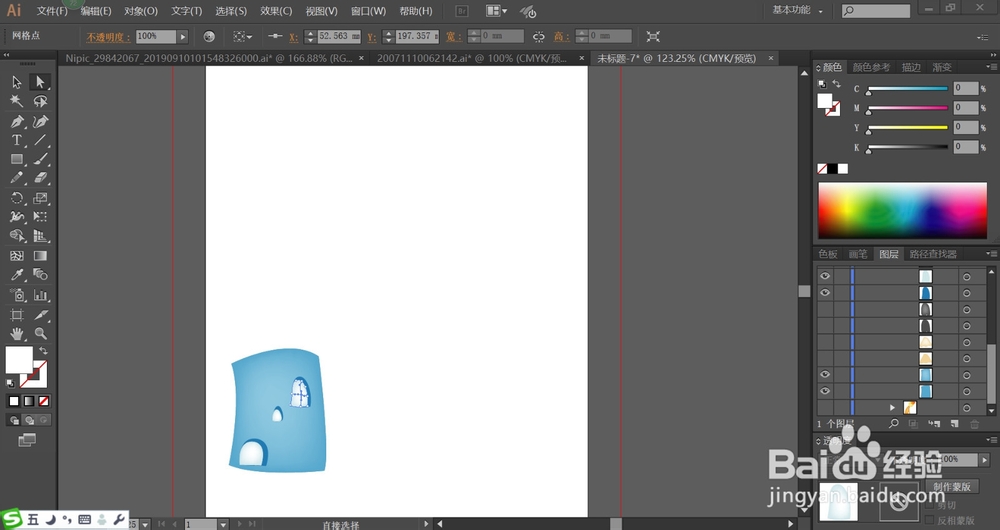The image size is (1000, 530).
Task: Select the Eyedropper tool
Action: 17,275
